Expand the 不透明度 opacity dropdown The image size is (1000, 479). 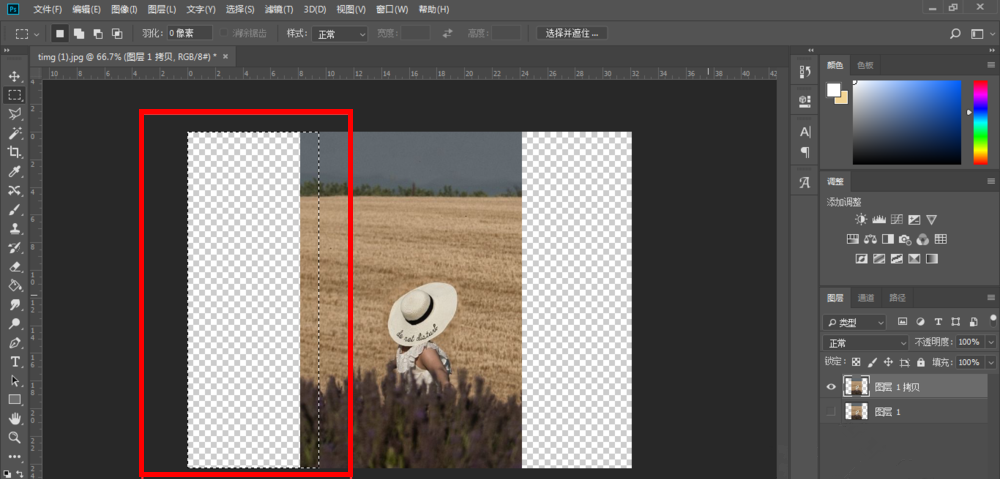click(x=991, y=343)
